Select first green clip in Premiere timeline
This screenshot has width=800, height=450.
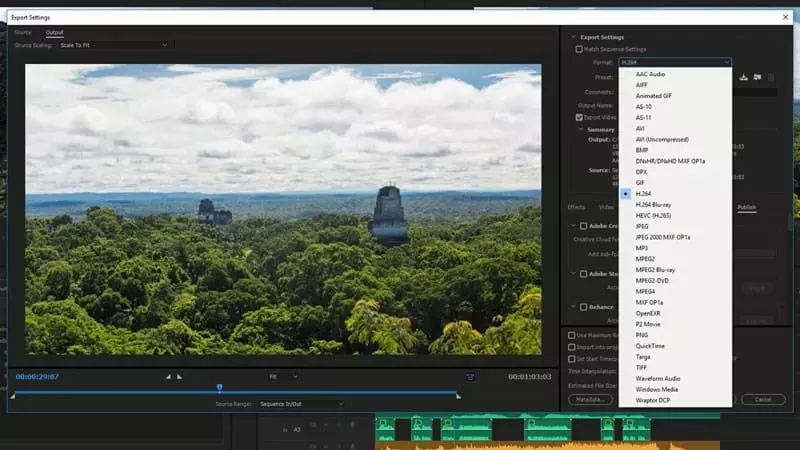(x=385, y=429)
